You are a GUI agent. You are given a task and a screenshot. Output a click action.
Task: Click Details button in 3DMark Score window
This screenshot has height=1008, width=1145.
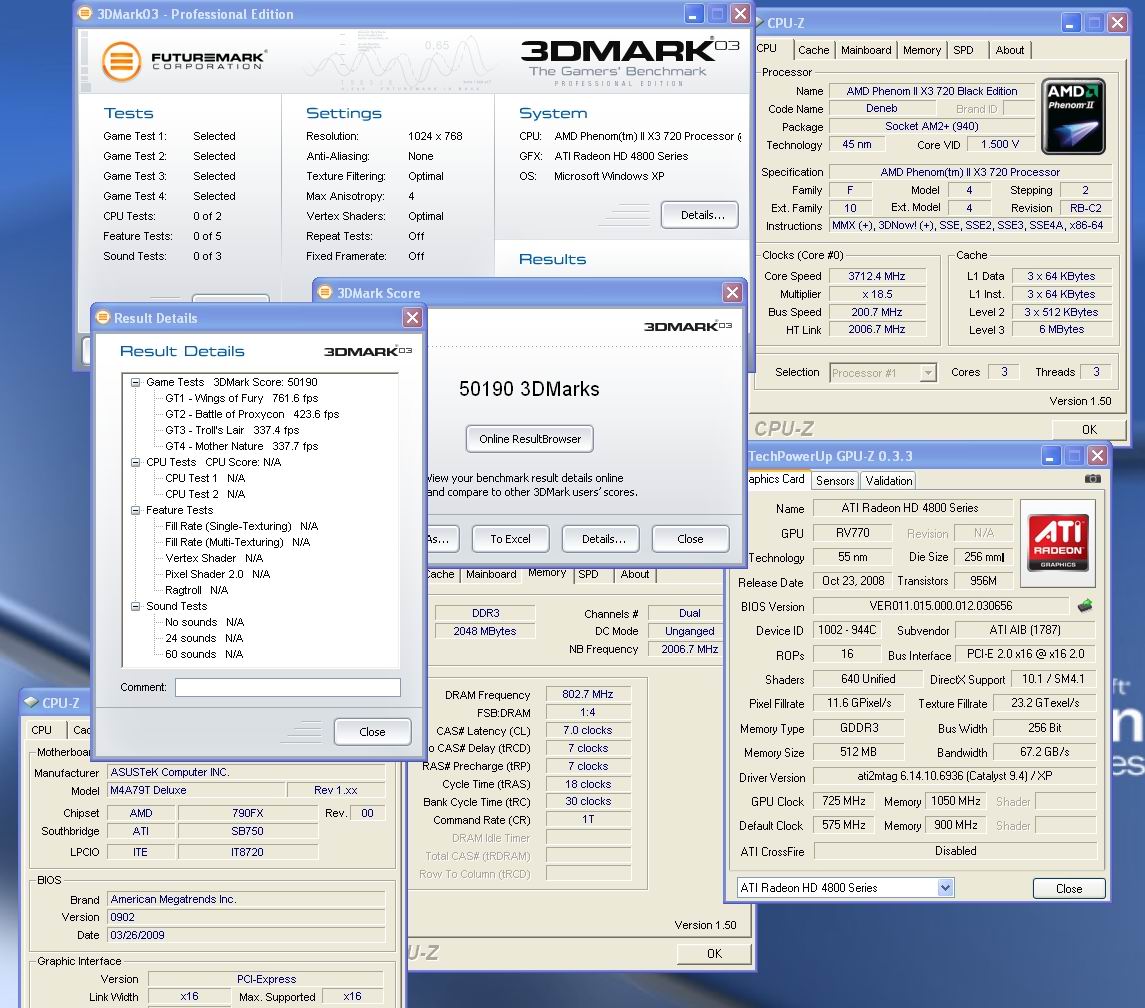pyautogui.click(x=603, y=539)
